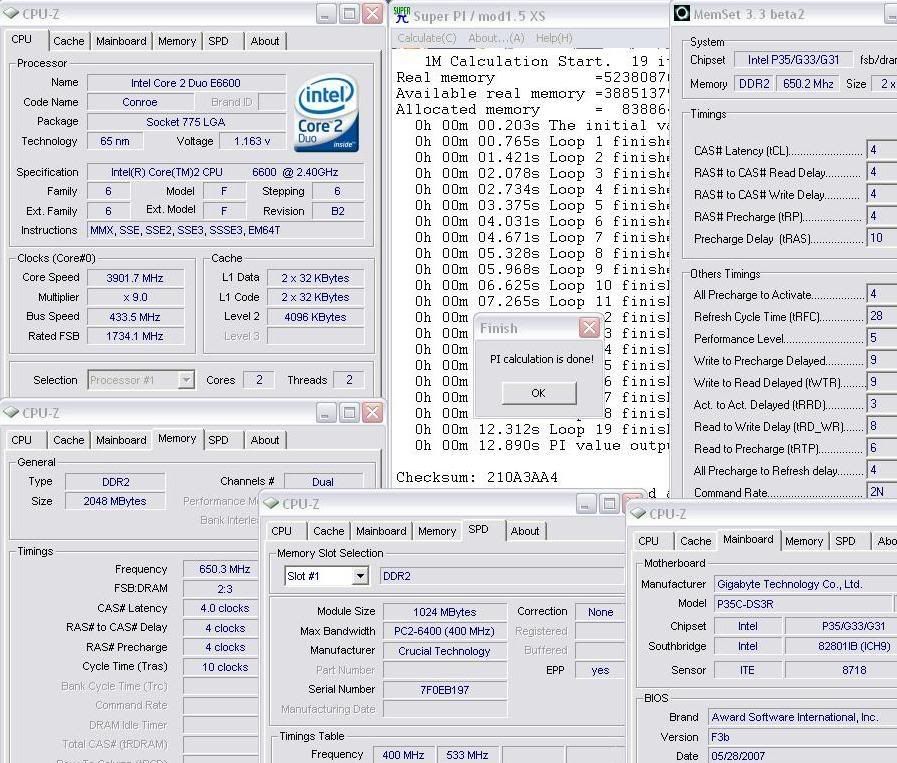The width and height of the screenshot is (897, 763).
Task: Open MemSet Write to Read Delayed (tWTR) dropdown
Action: [882, 382]
